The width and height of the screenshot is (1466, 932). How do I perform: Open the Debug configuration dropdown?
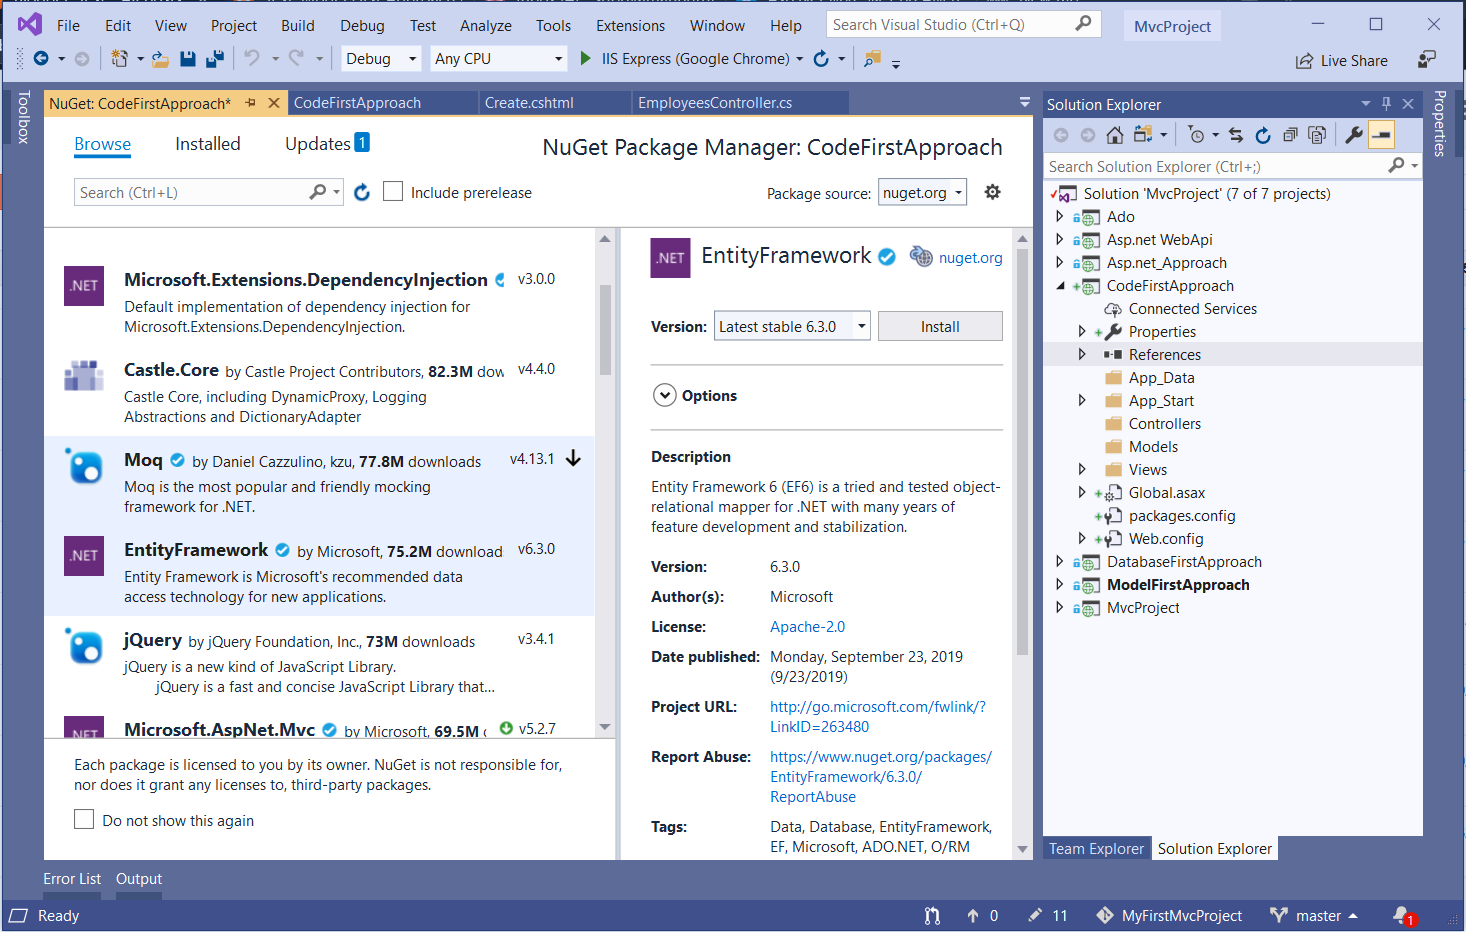[381, 59]
